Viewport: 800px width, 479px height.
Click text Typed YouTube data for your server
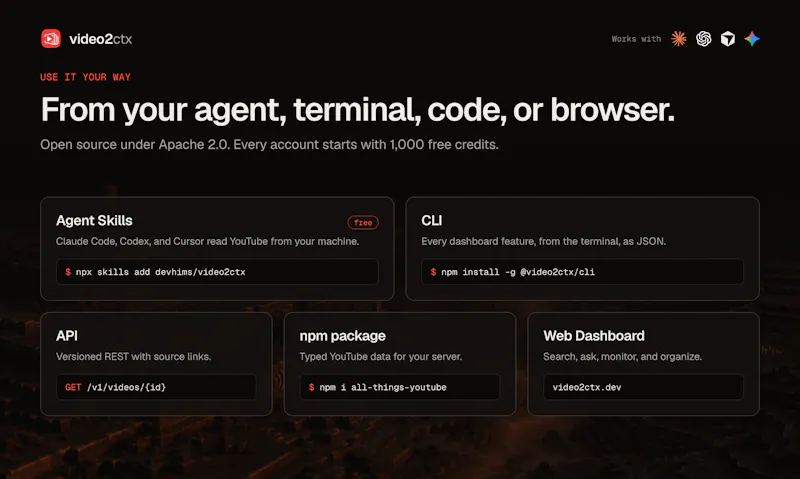(x=381, y=357)
